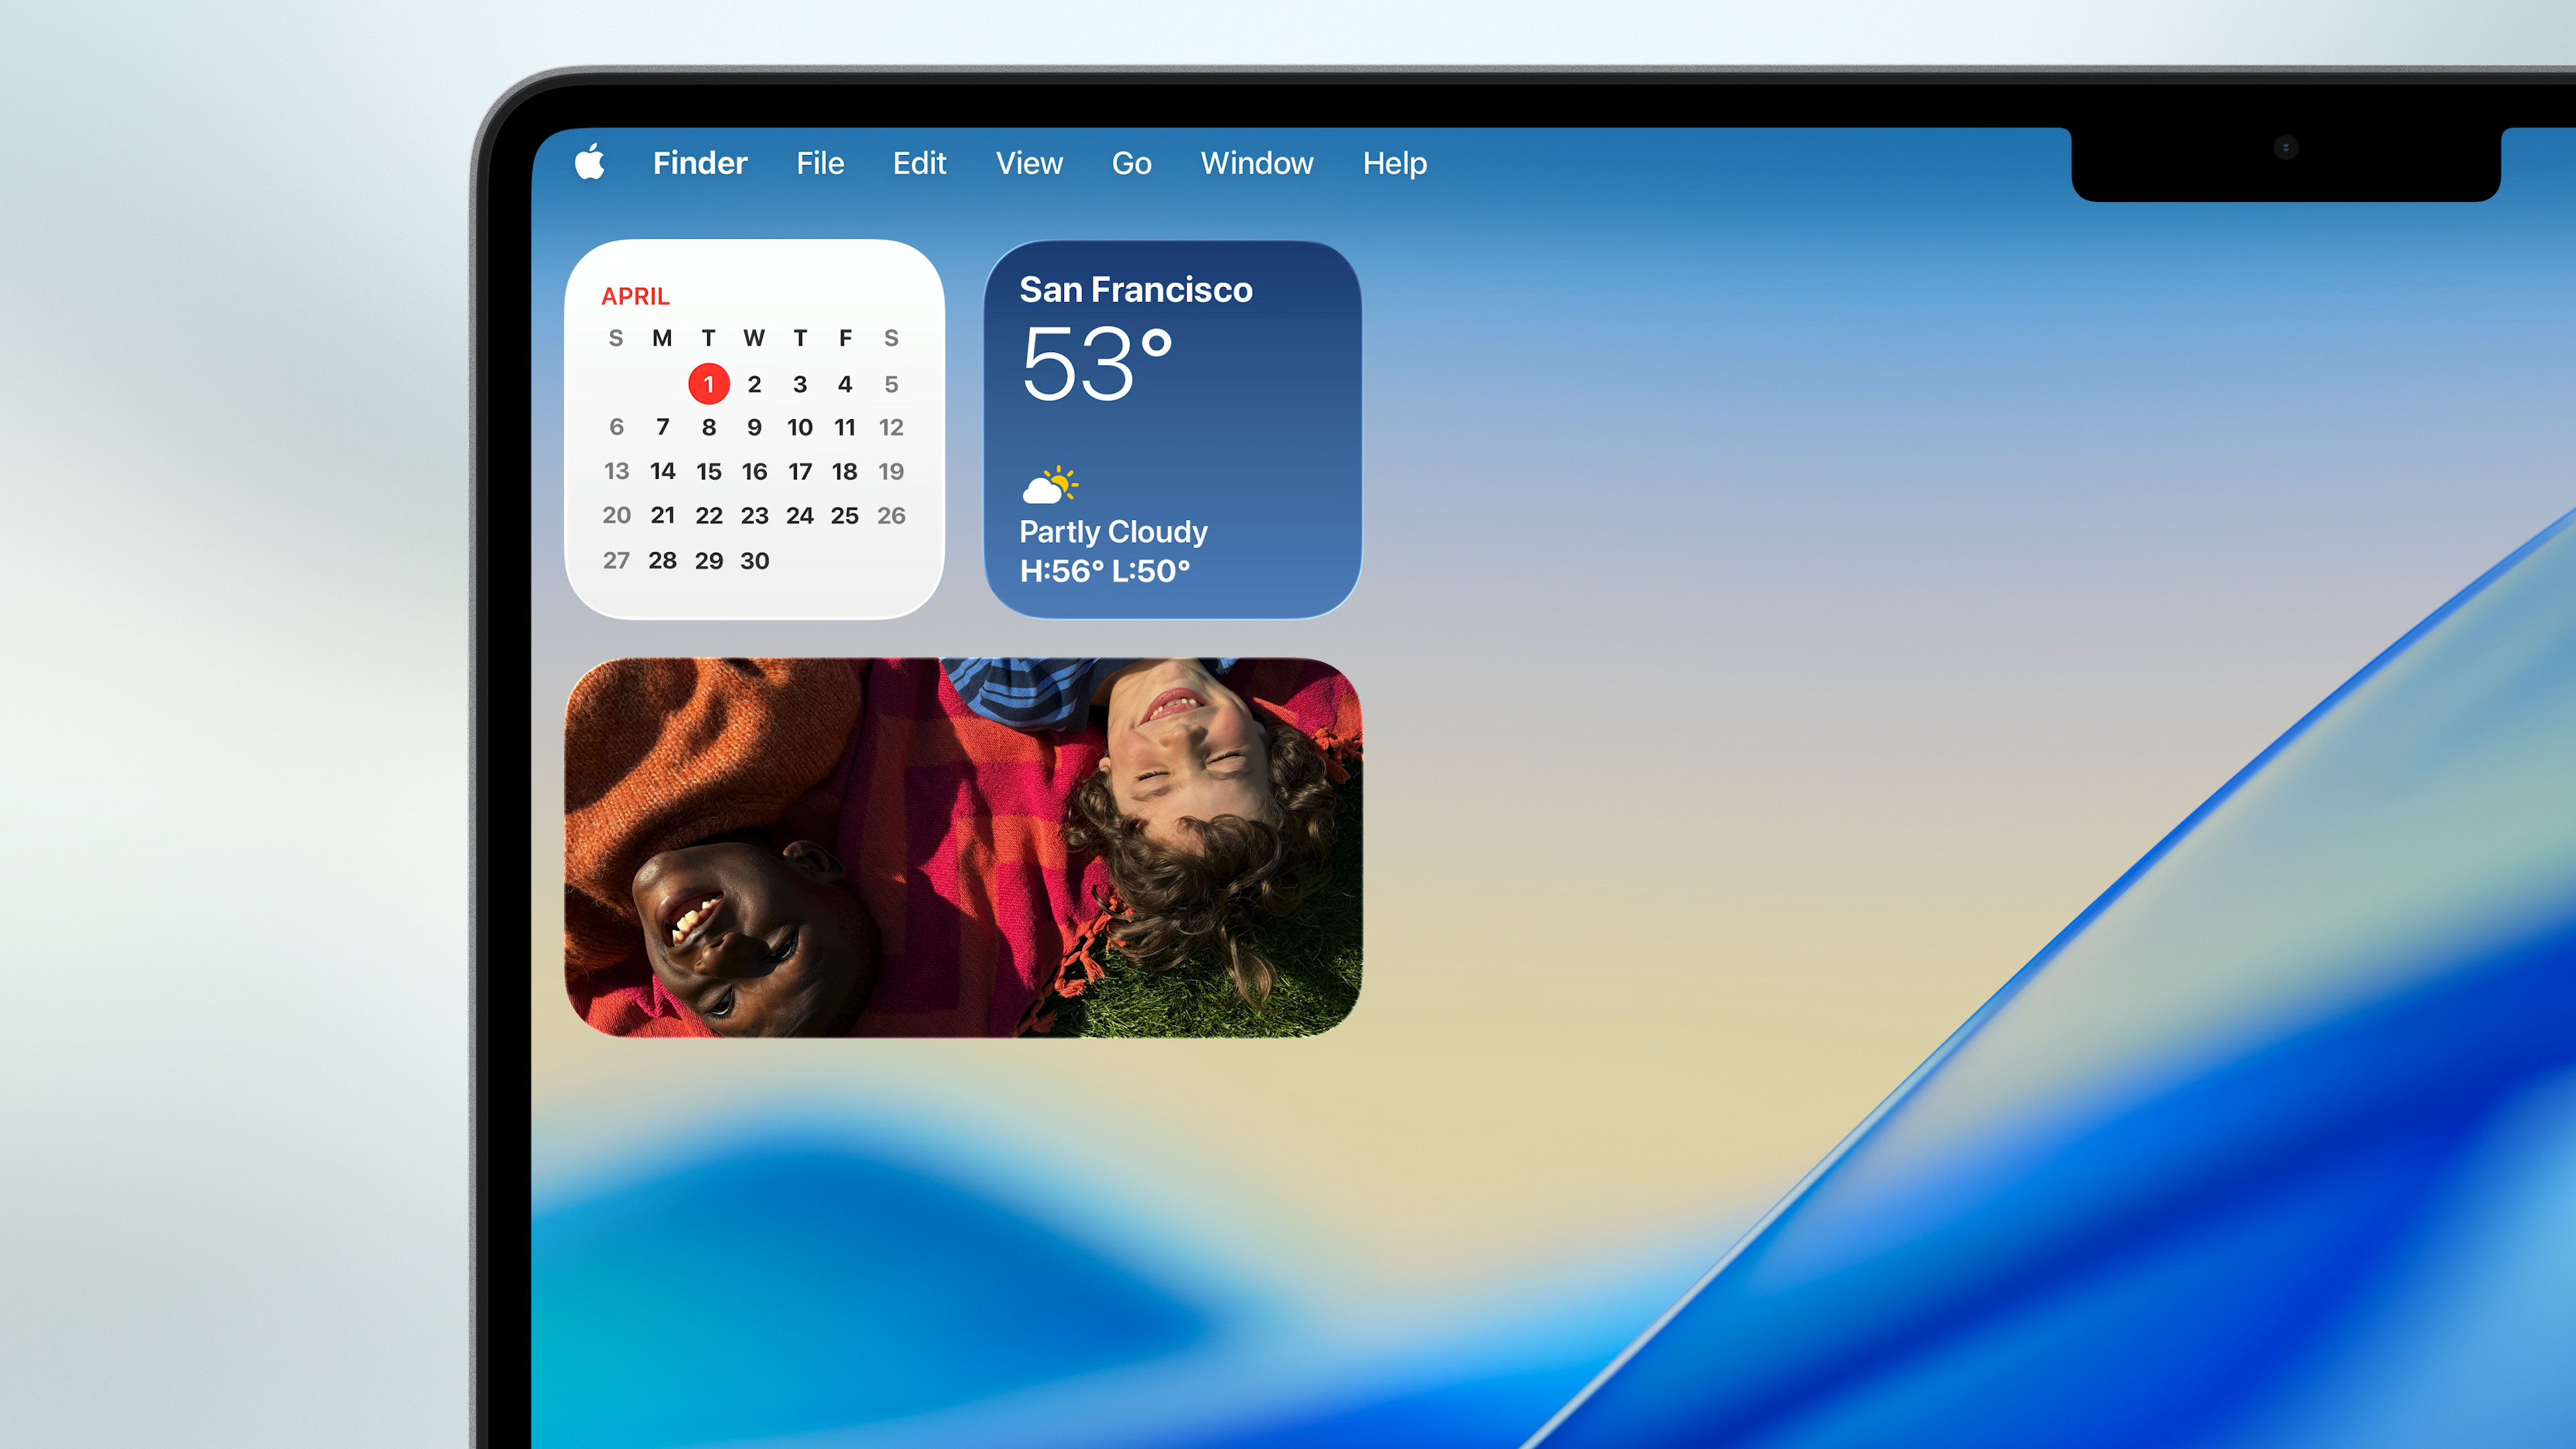Screen dimensions: 2576x1449
Task: Click the partly cloudy weather icon
Action: click(x=1049, y=486)
